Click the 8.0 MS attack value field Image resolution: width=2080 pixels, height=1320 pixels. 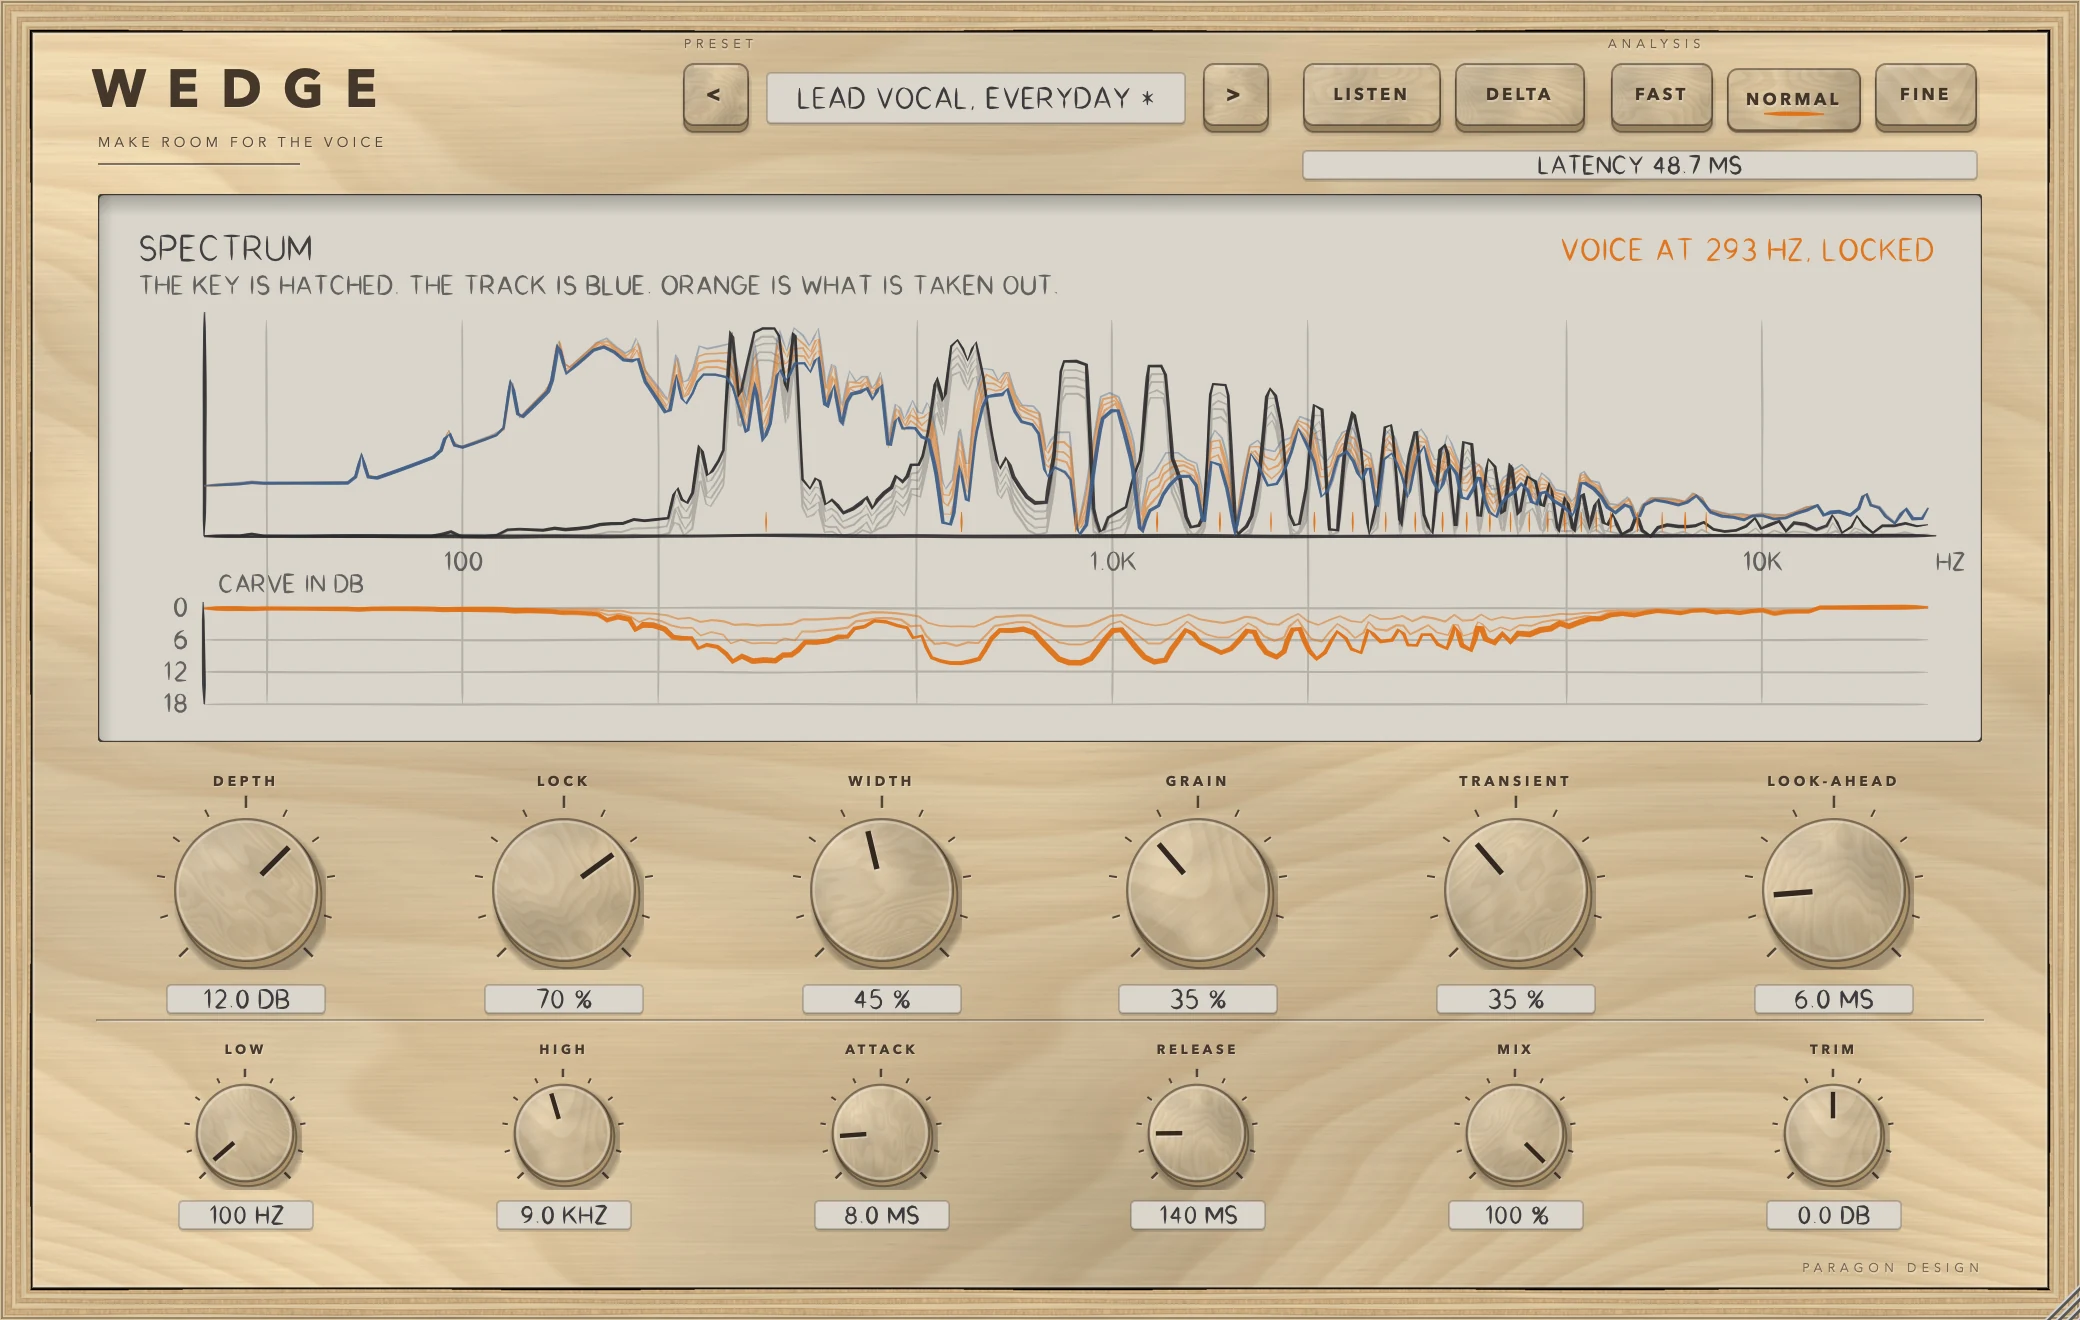pyautogui.click(x=882, y=1215)
